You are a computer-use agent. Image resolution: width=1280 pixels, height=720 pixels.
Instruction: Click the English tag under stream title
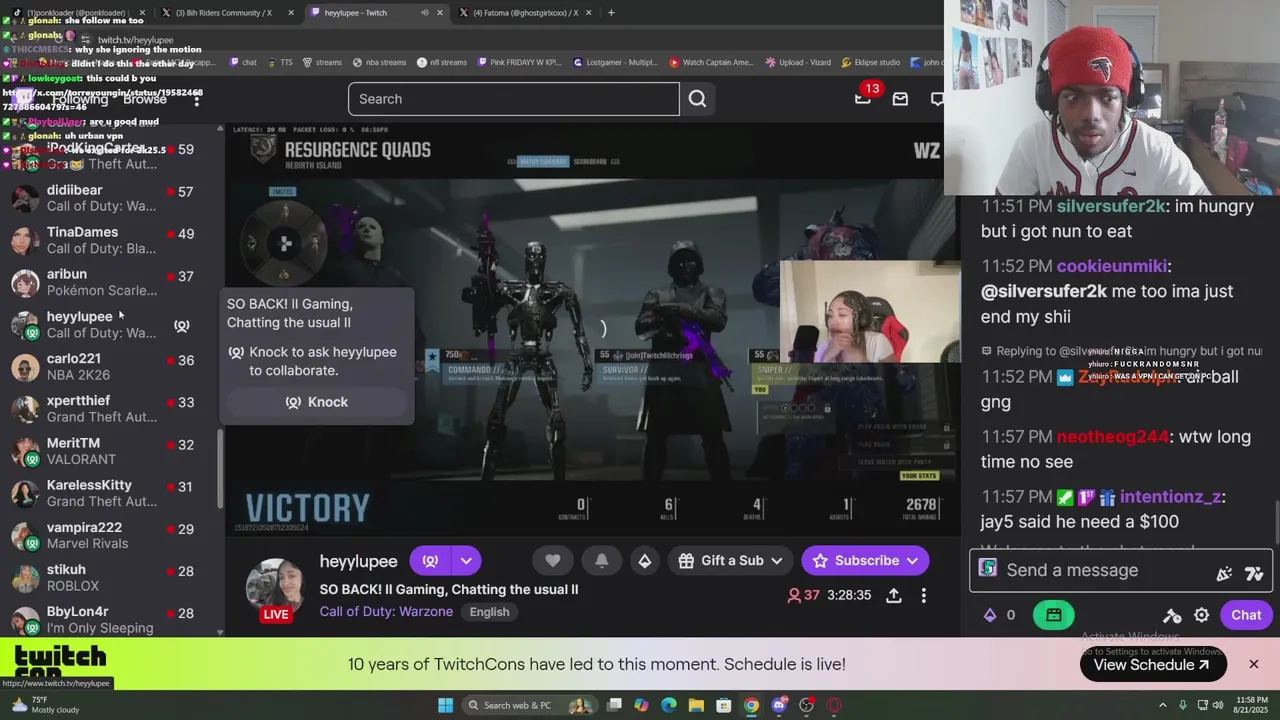click(x=489, y=612)
